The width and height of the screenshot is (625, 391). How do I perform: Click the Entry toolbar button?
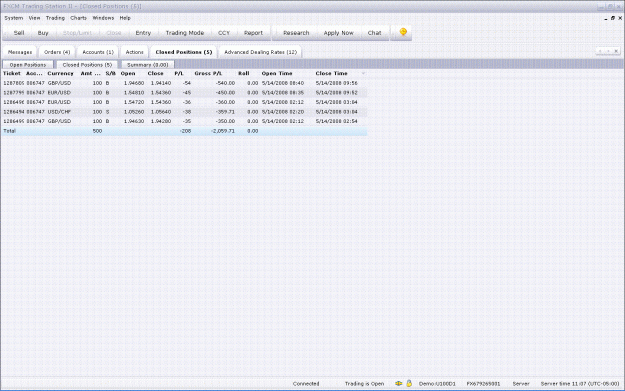coord(143,33)
